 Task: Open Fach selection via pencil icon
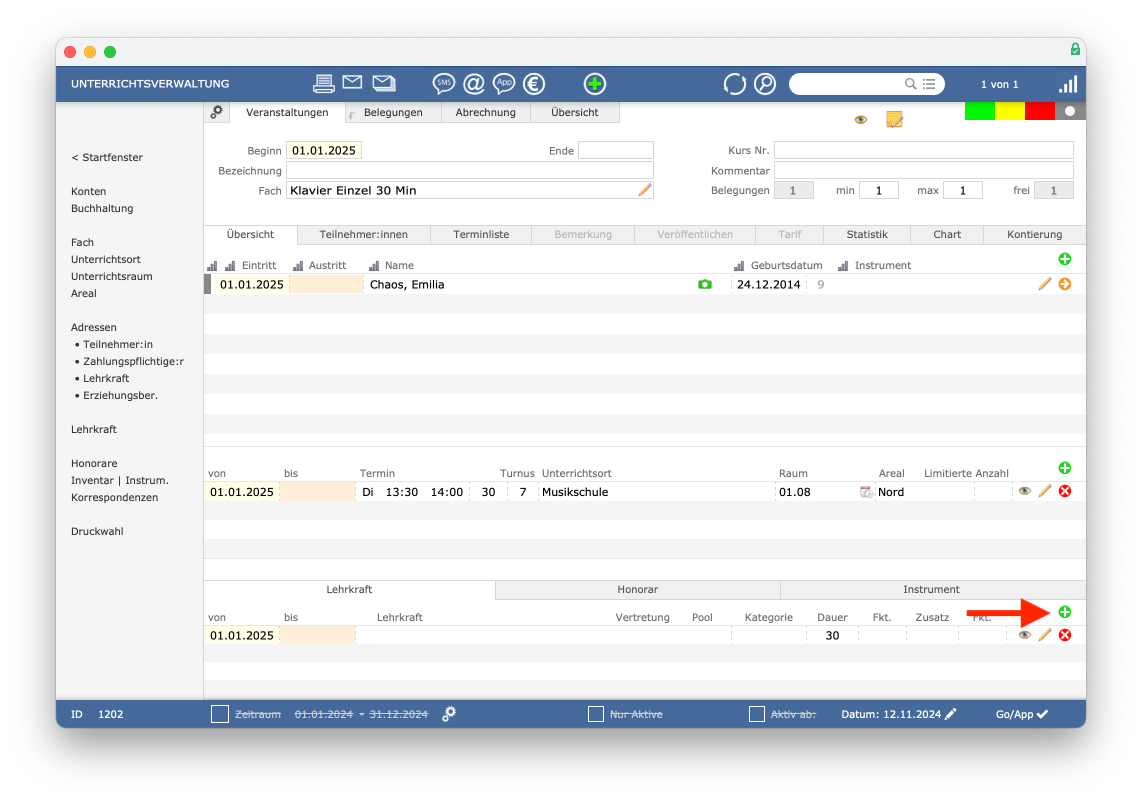click(x=645, y=190)
